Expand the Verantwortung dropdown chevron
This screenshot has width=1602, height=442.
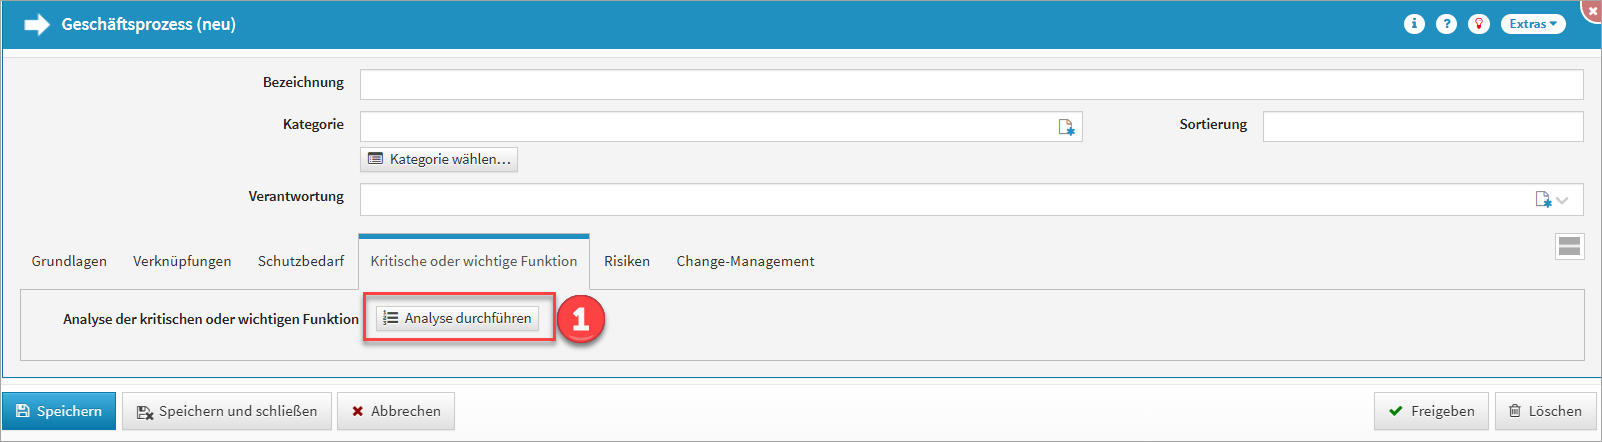click(1563, 200)
